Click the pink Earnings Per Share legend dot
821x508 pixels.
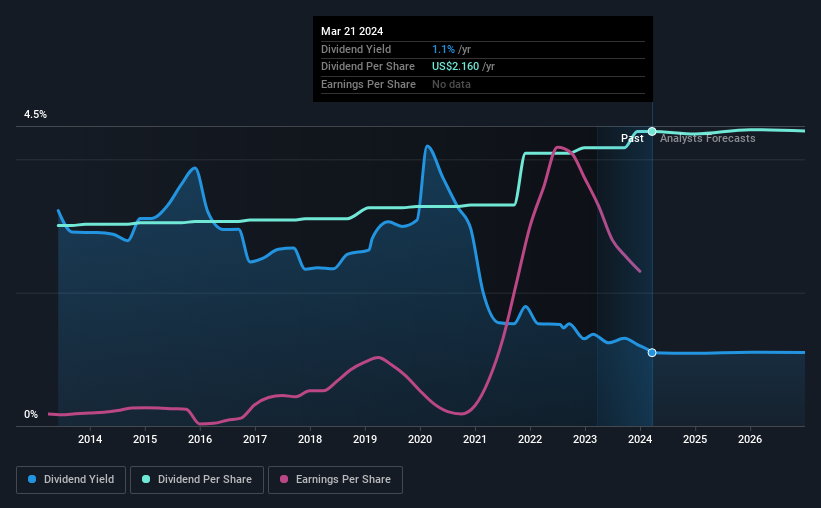tap(284, 479)
